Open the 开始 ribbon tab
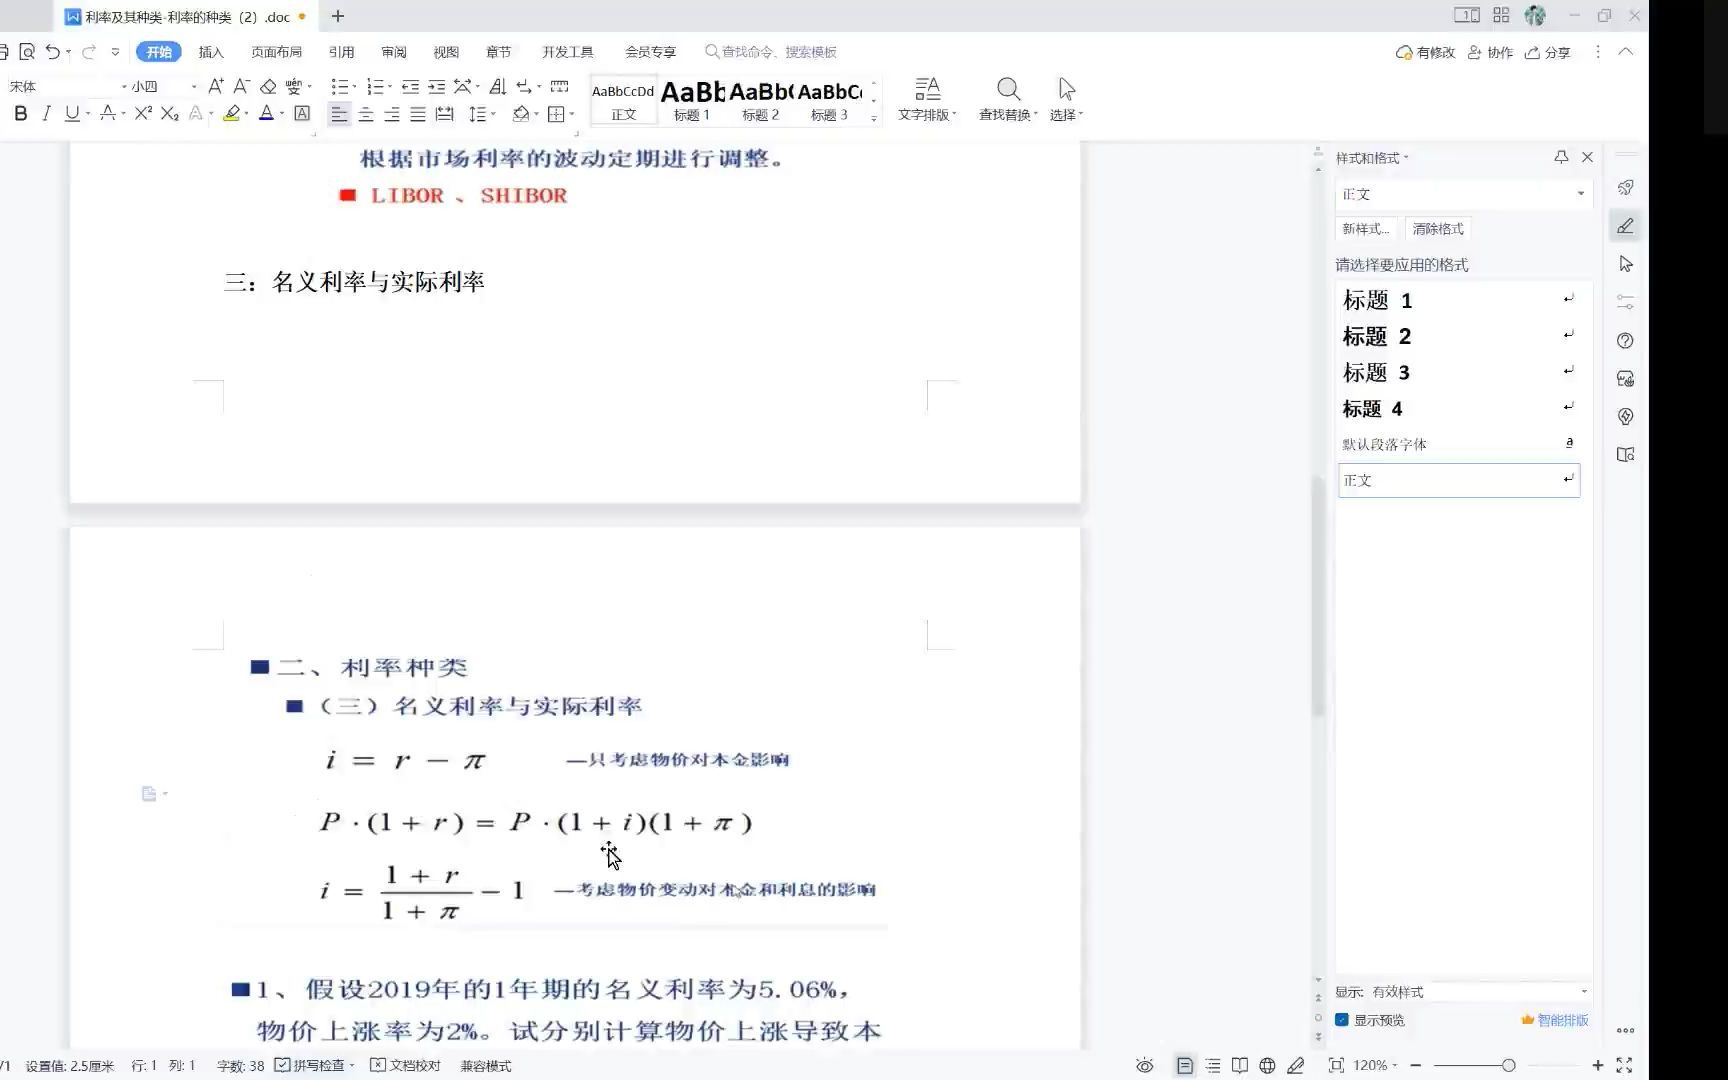The width and height of the screenshot is (1728, 1080). click(x=159, y=52)
